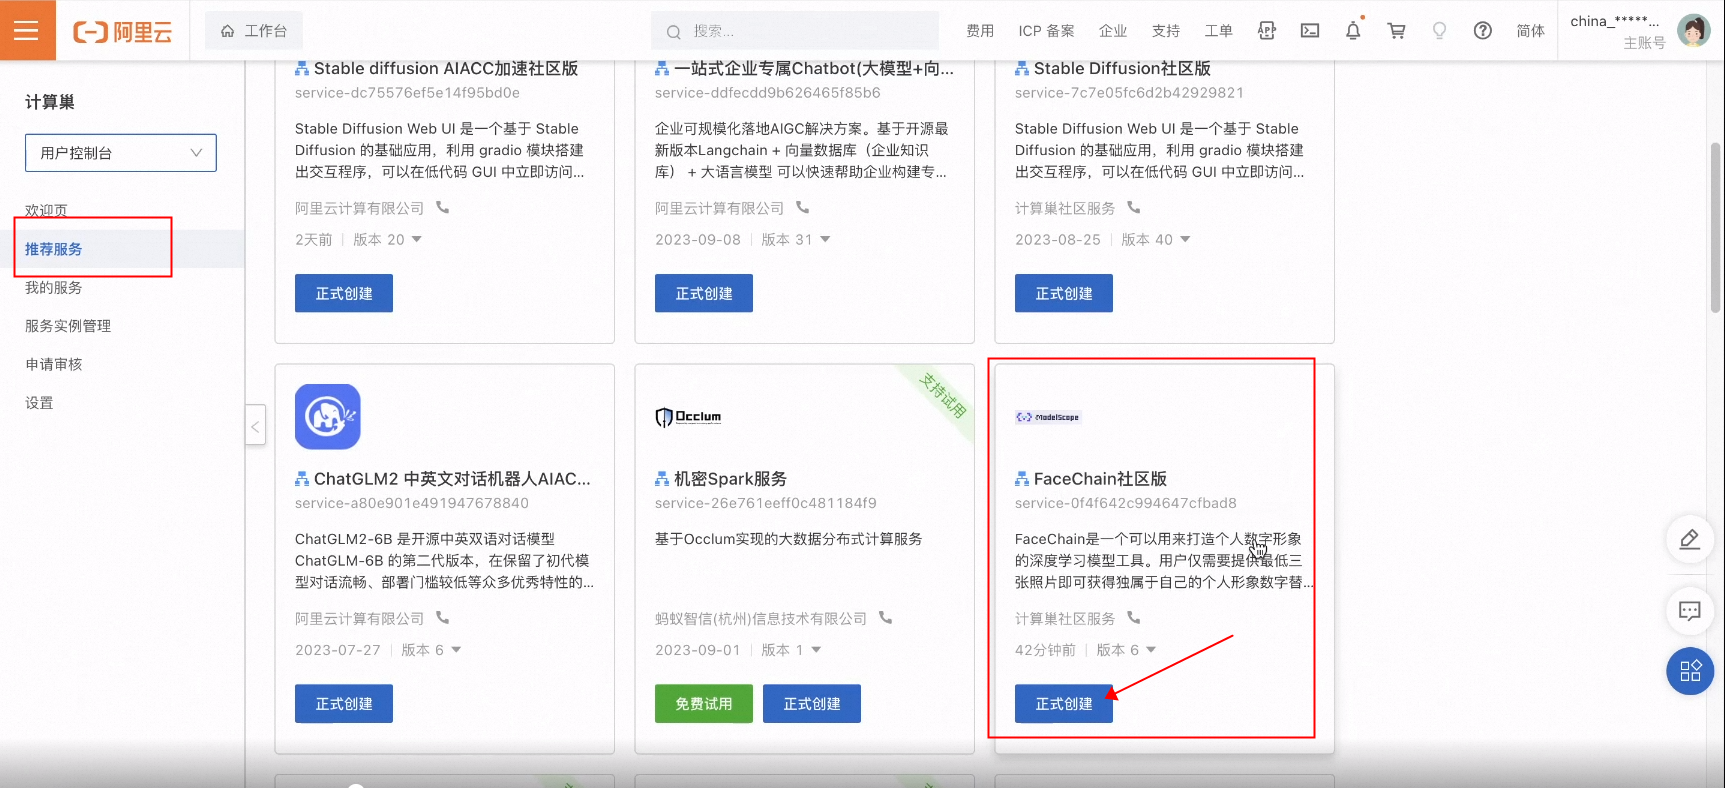
Task: Open the user avatar account menu
Action: click(1693, 31)
